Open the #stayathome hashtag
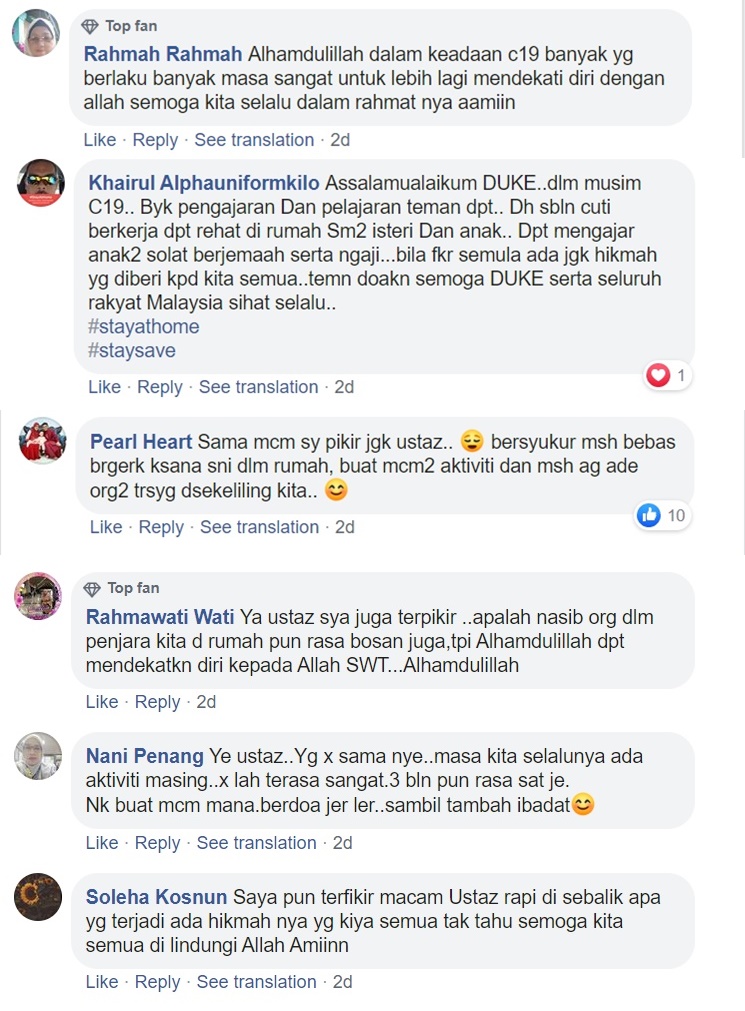 click(x=144, y=326)
